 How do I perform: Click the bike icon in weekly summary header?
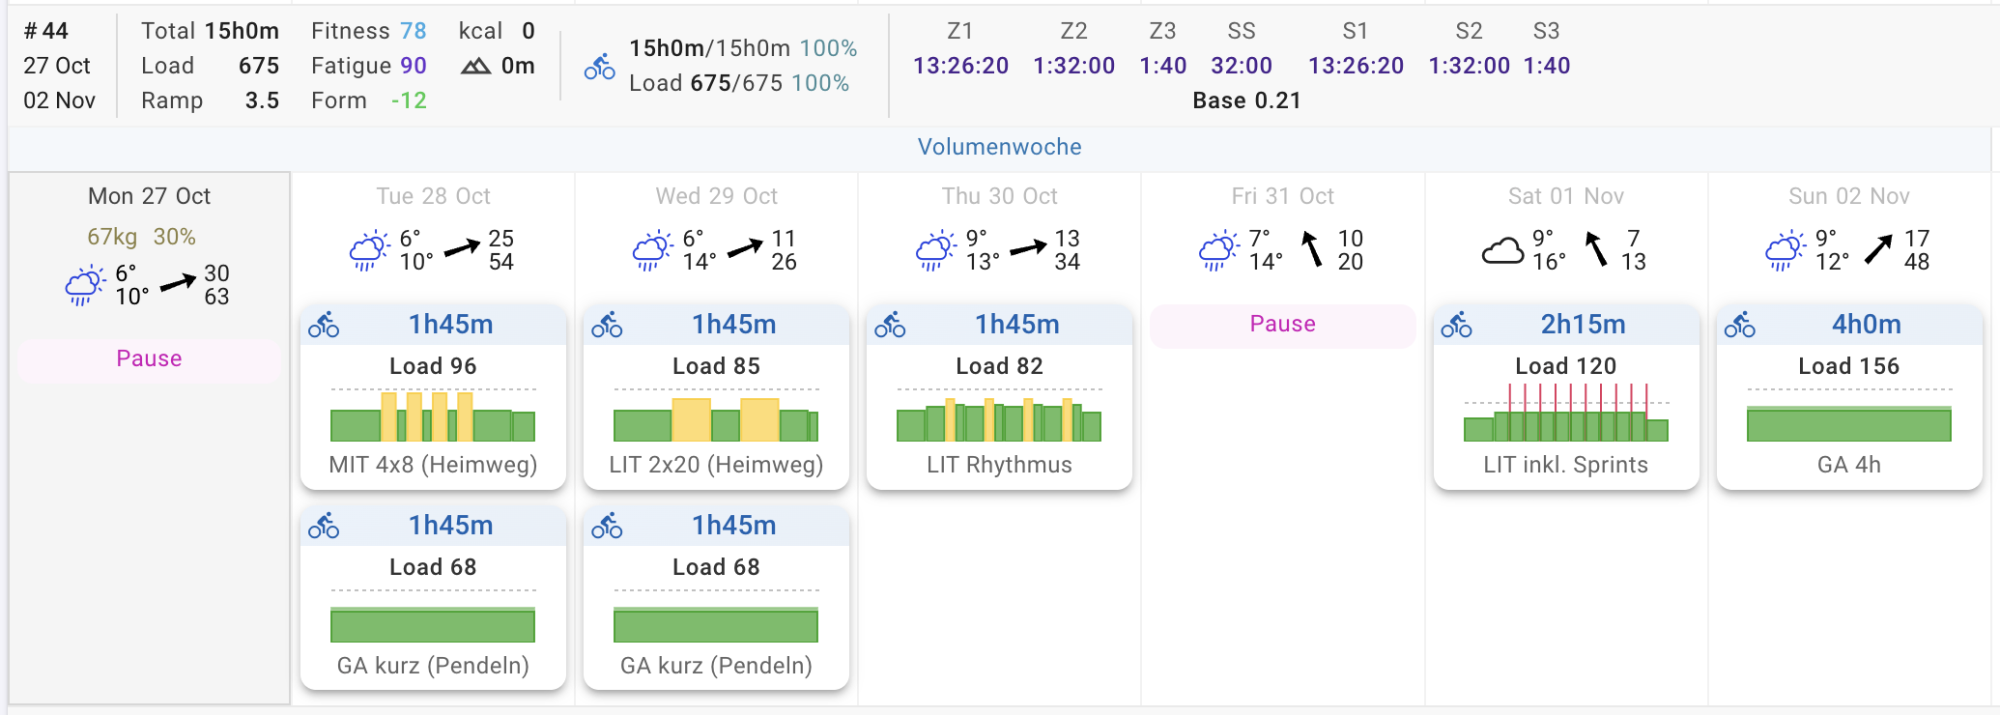[599, 67]
